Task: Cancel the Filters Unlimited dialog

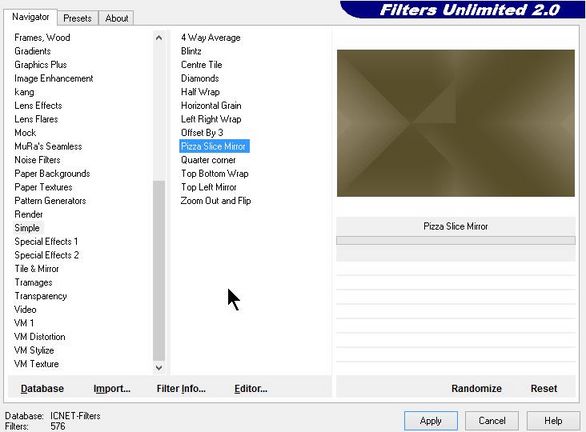Action: point(492,421)
